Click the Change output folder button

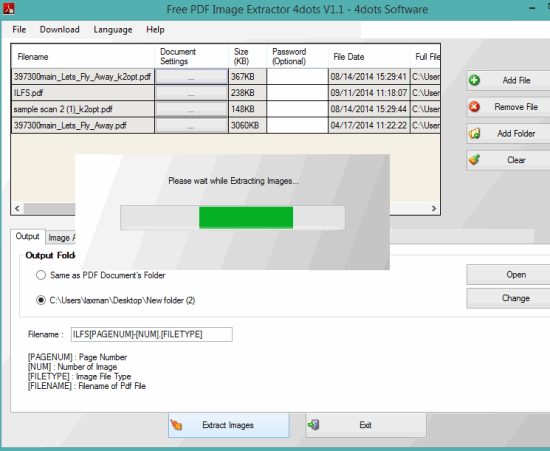(508, 298)
